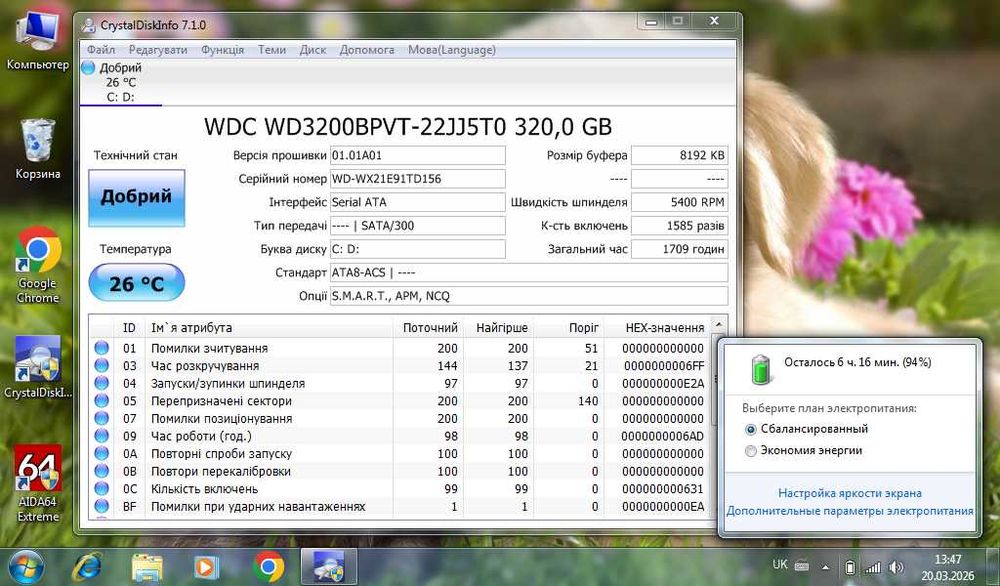Click CrystalDiskInfo title bar icon
The height and width of the screenshot is (586, 1000).
point(89,26)
